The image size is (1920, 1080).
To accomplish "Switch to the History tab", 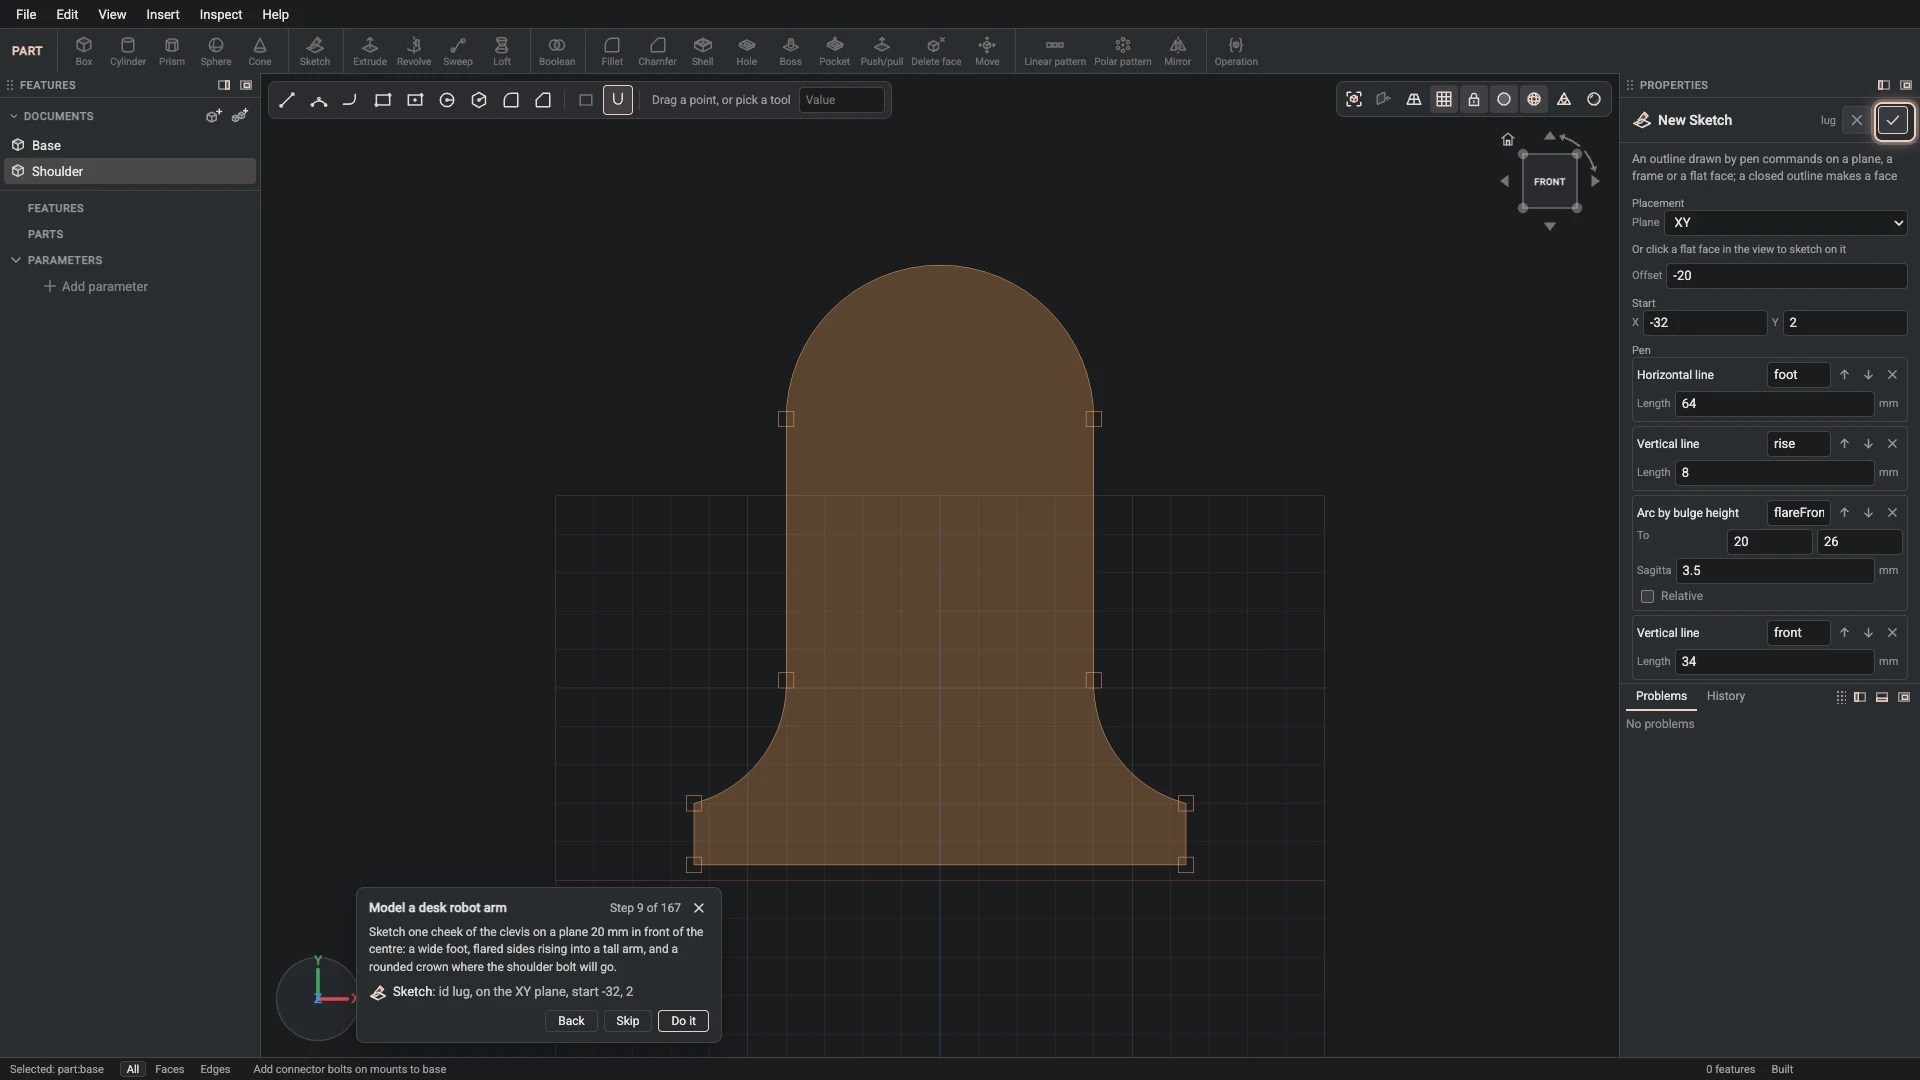I will (1726, 696).
